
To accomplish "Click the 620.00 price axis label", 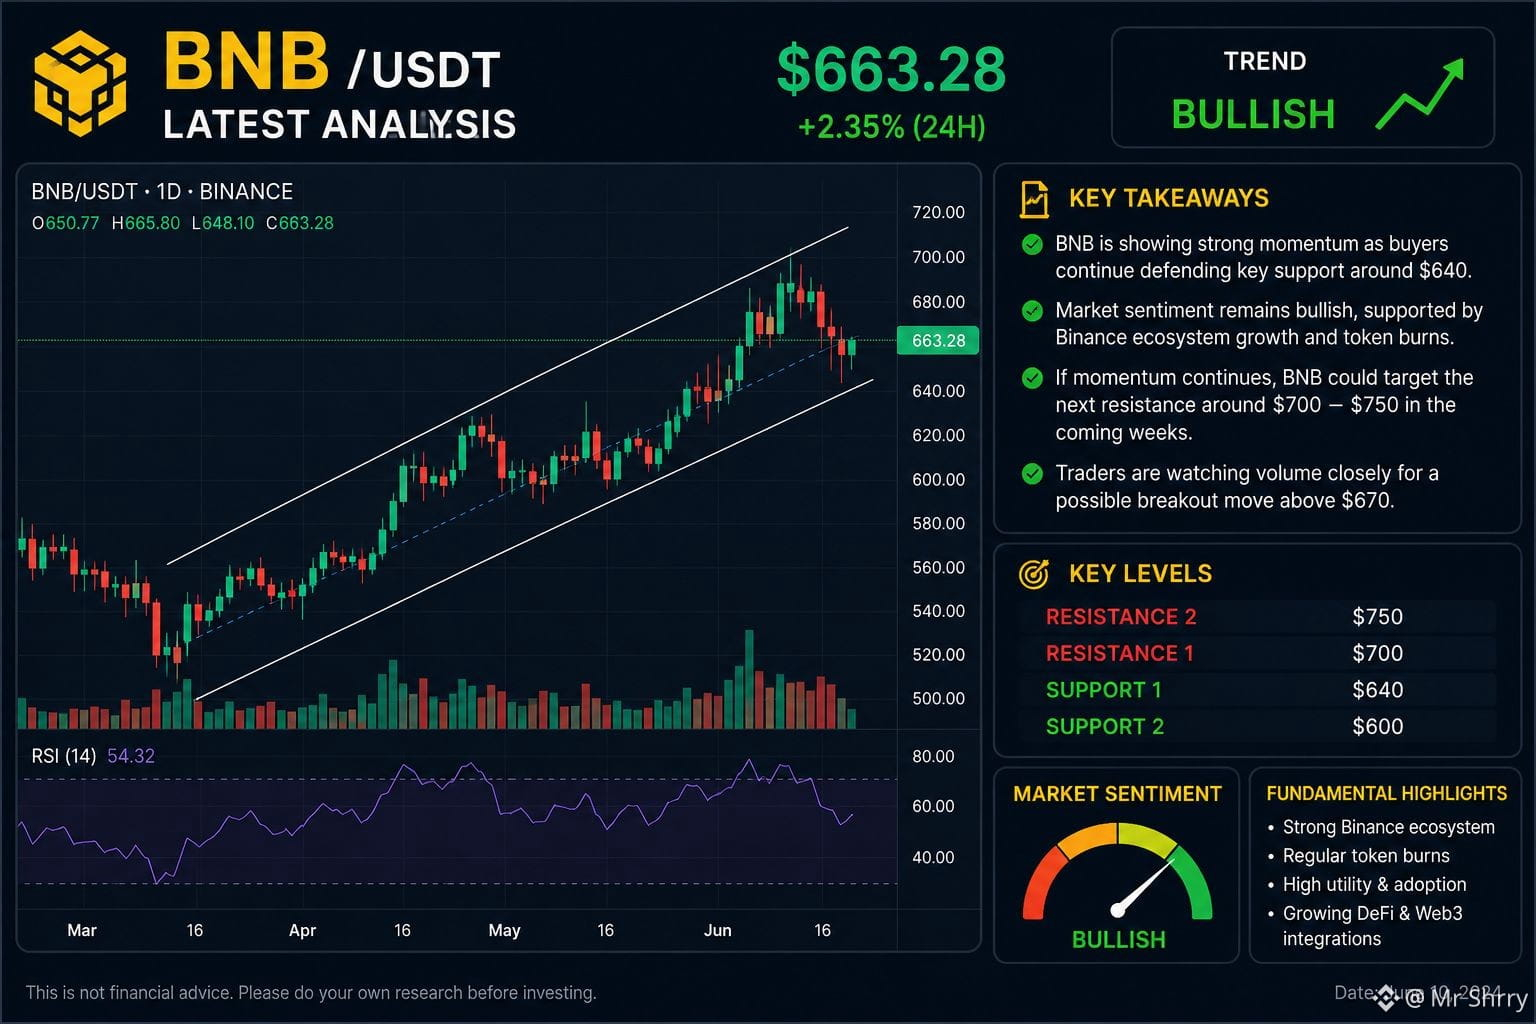I will pos(938,435).
